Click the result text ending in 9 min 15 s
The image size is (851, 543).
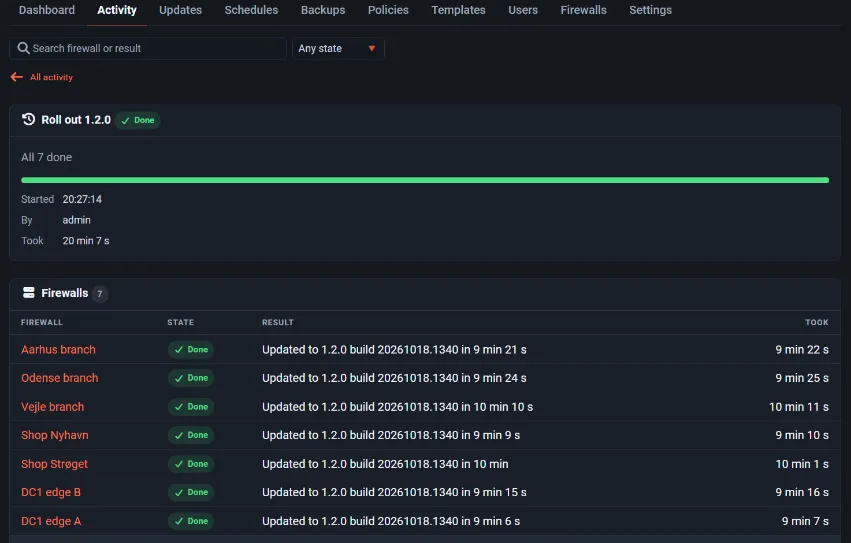pyautogui.click(x=394, y=492)
